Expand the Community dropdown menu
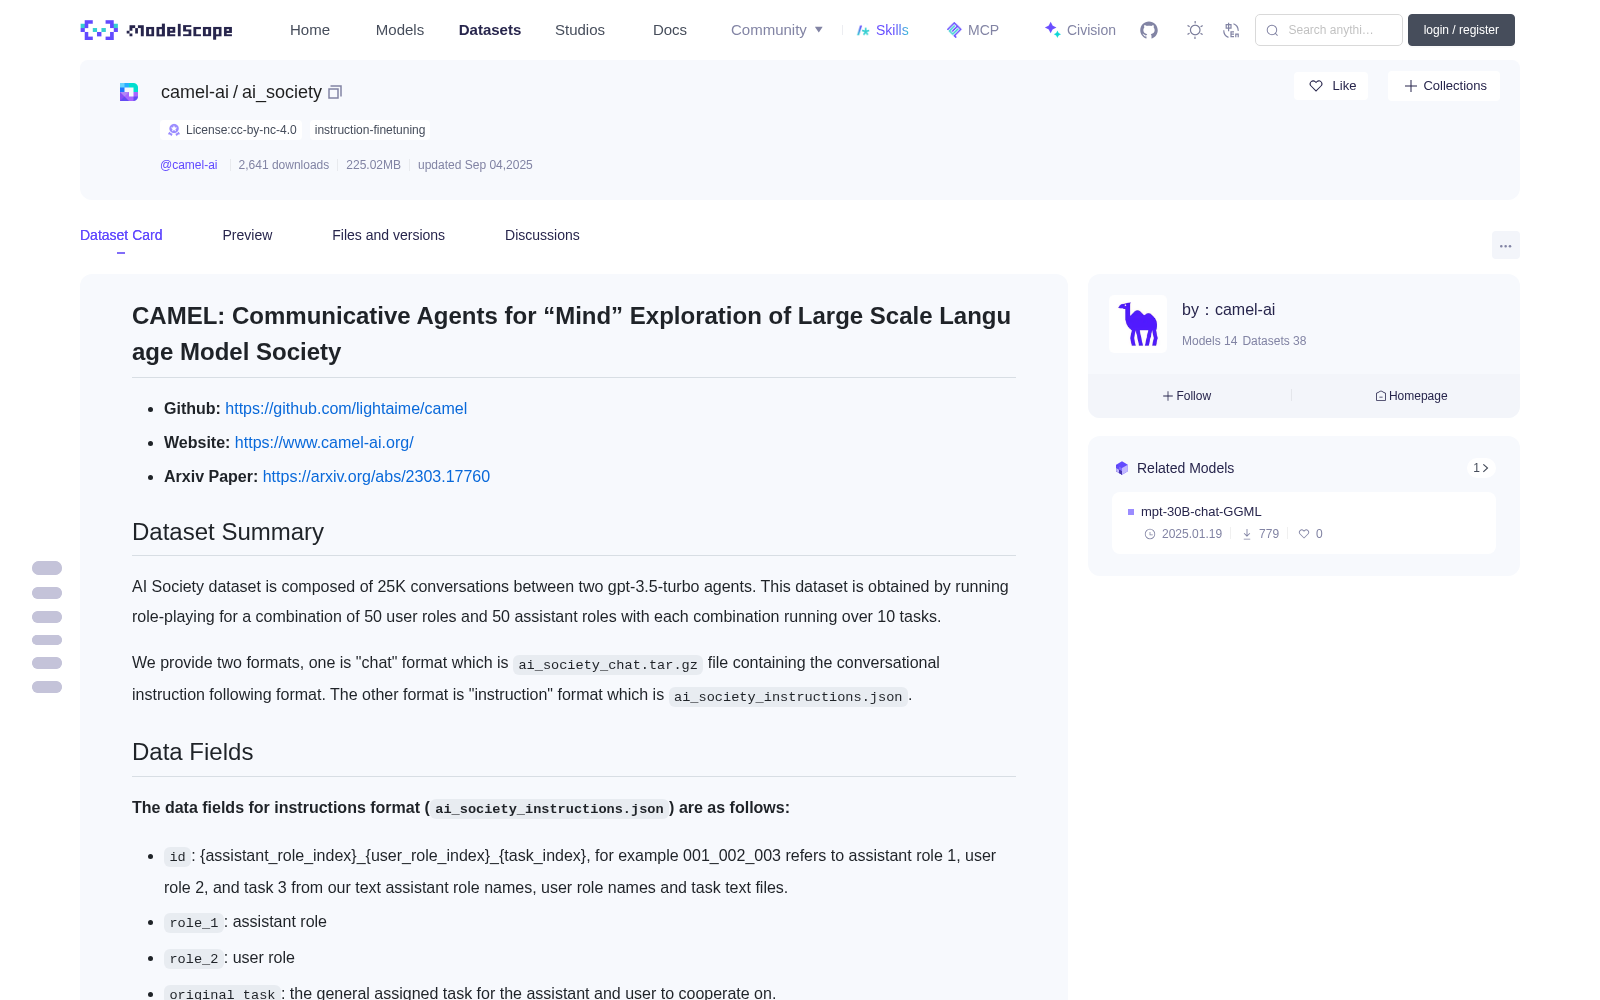This screenshot has width=1600, height=1000. [777, 30]
